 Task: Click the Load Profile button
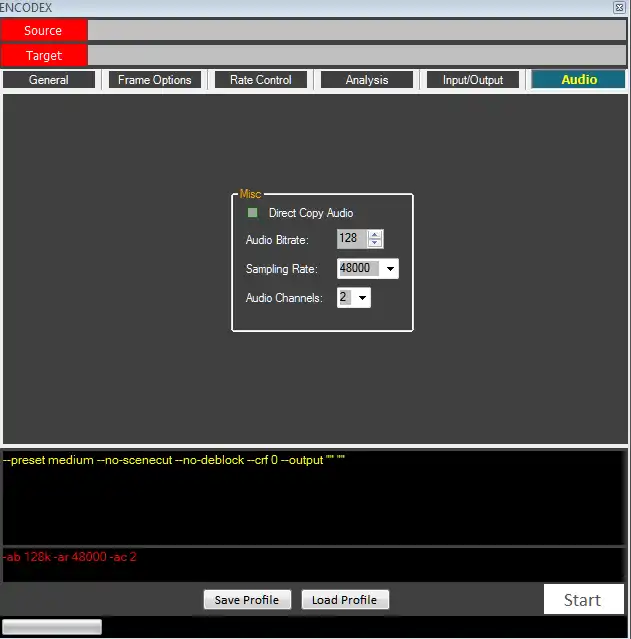click(x=345, y=600)
